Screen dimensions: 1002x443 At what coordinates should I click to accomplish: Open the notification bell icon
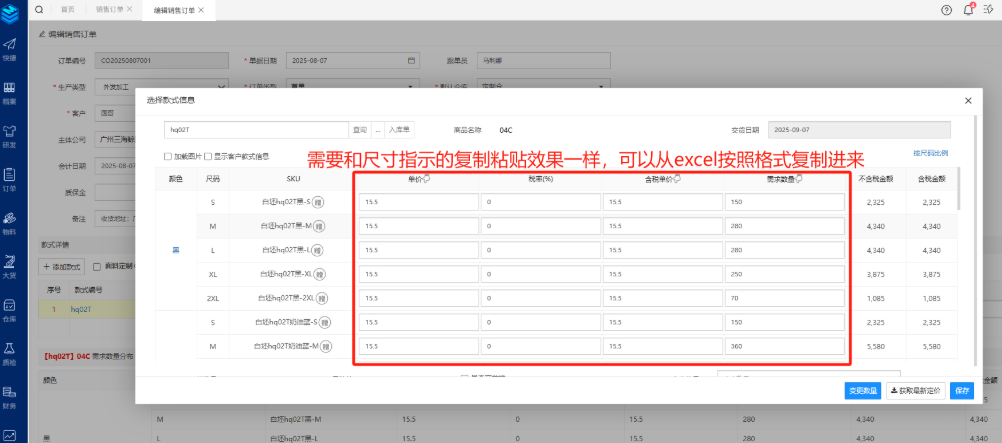tap(968, 9)
